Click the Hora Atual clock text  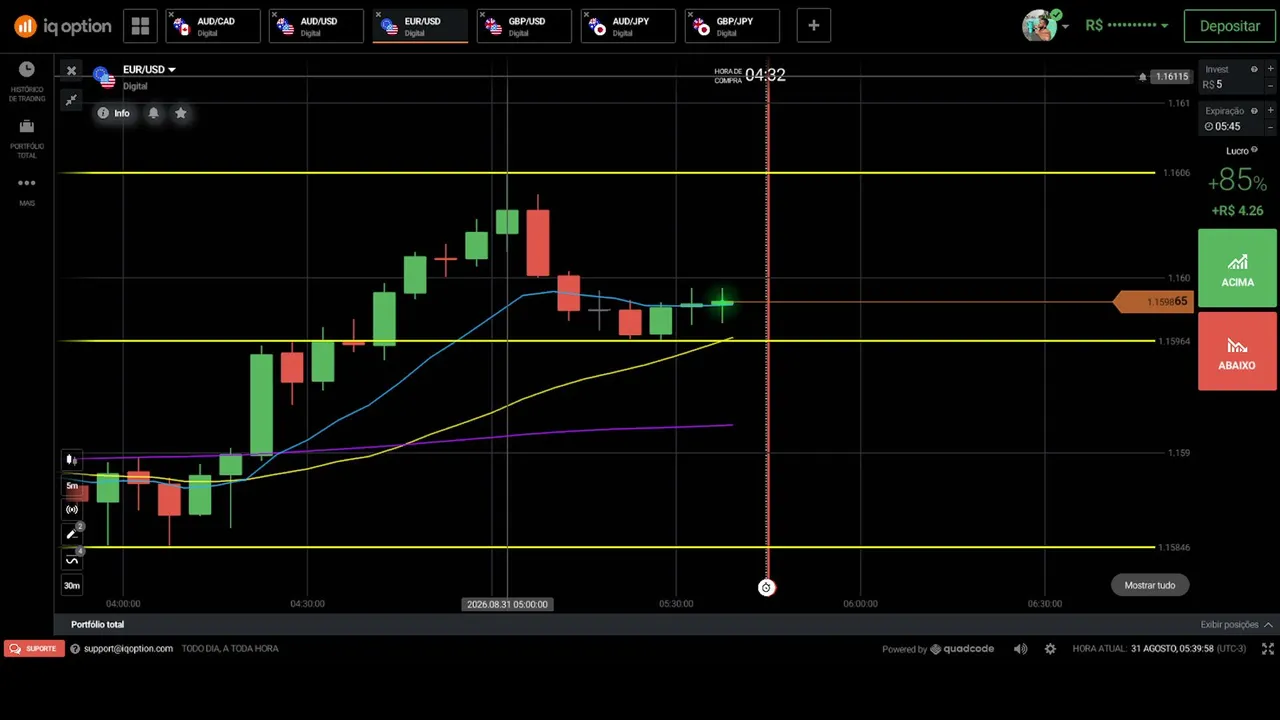pyautogui.click(x=1159, y=649)
